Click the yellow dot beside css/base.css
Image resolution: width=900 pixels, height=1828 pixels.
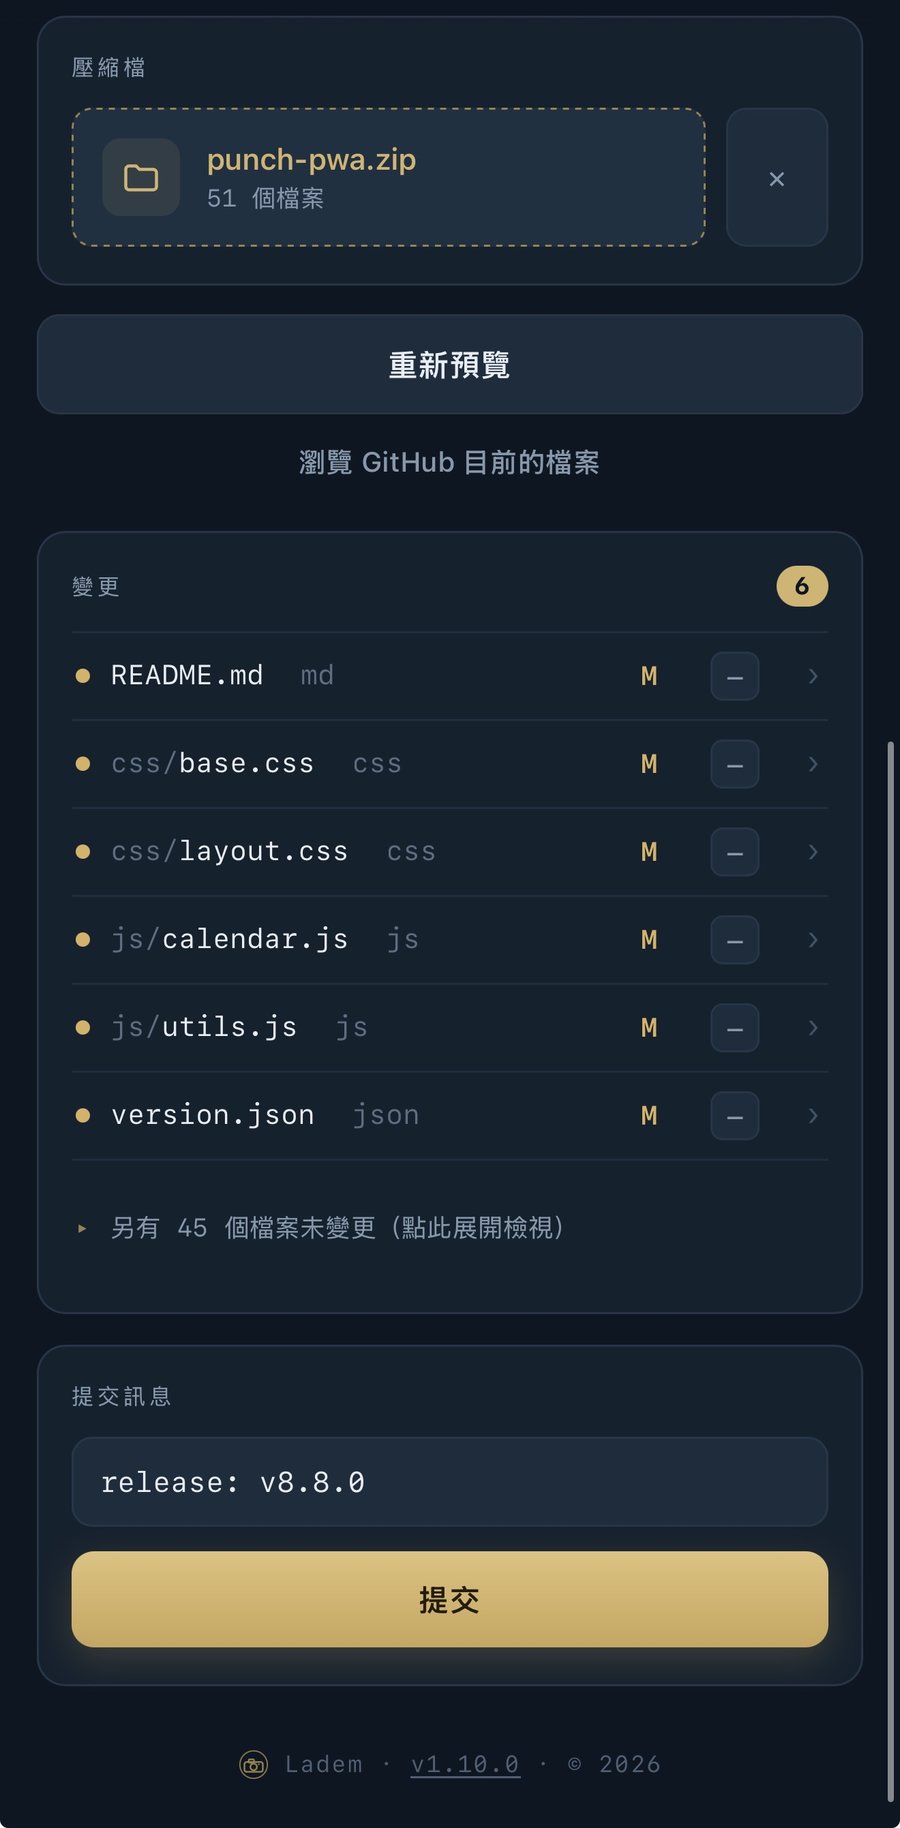click(83, 764)
